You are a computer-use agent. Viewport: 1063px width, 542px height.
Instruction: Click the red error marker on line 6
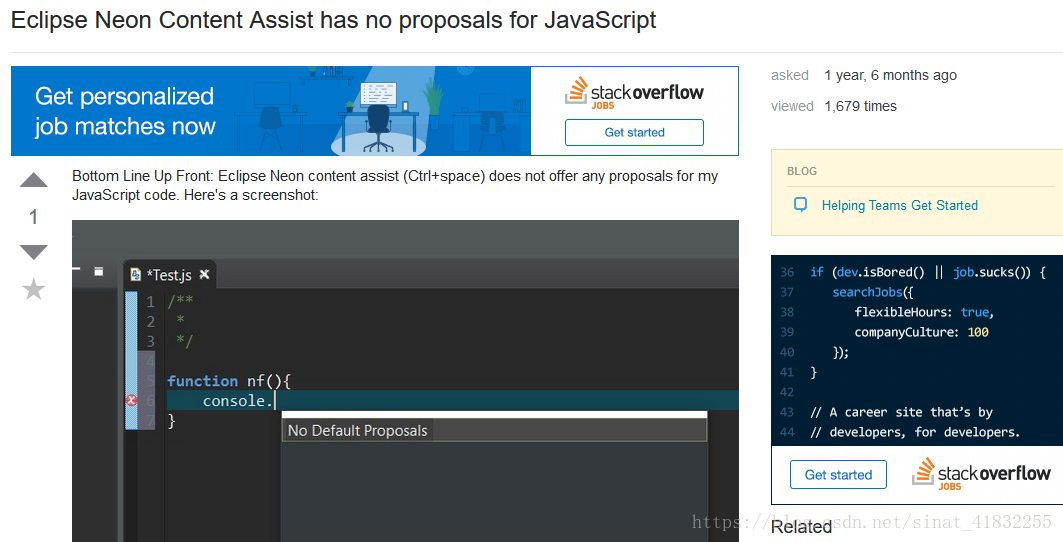click(x=132, y=401)
